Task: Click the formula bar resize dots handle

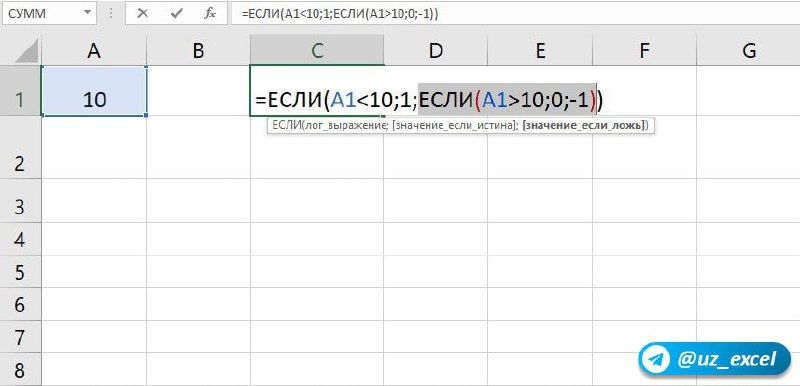Action: [x=111, y=14]
